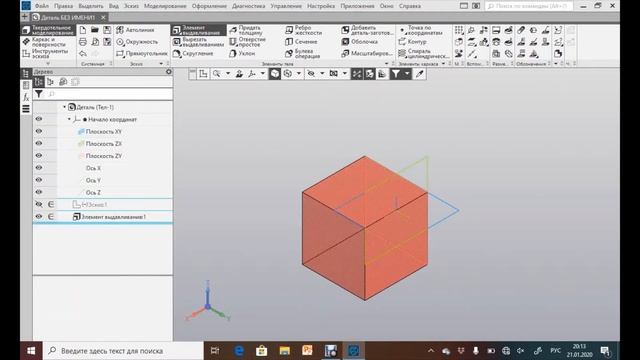This screenshot has height=360, width=640.
Task: Switch to Твердотельное моделирование toolset
Action: (48, 30)
